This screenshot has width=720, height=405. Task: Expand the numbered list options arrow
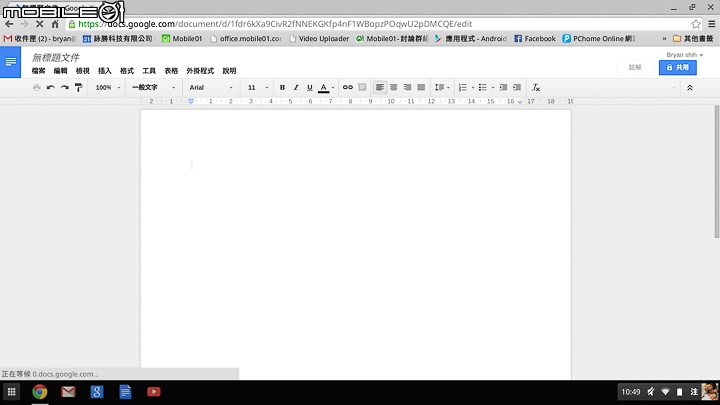[x=472, y=87]
